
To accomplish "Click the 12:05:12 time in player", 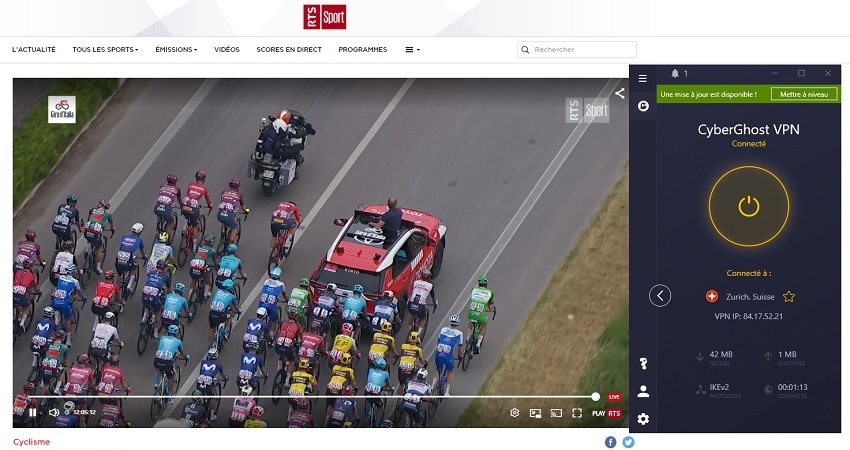I will click(85, 413).
